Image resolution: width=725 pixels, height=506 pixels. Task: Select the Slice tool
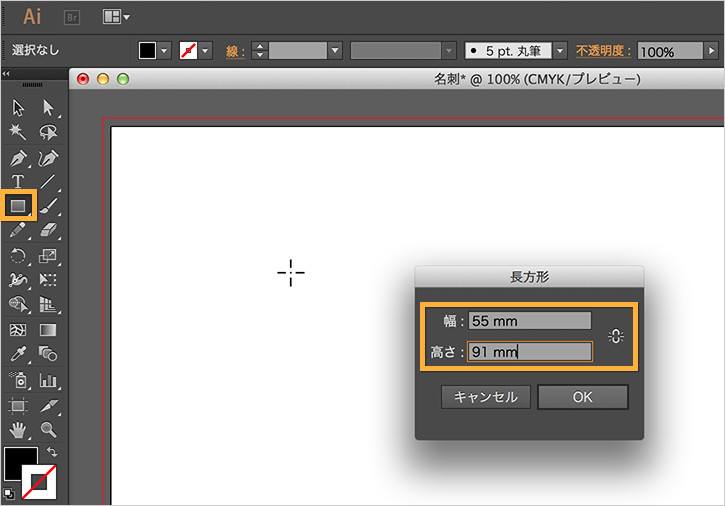tap(48, 406)
